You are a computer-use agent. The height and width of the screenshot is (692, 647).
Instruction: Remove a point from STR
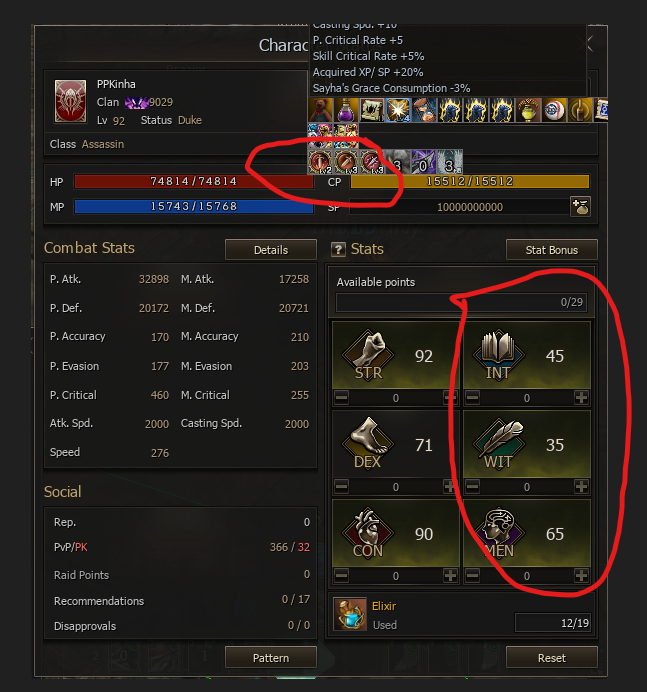pyautogui.click(x=341, y=398)
